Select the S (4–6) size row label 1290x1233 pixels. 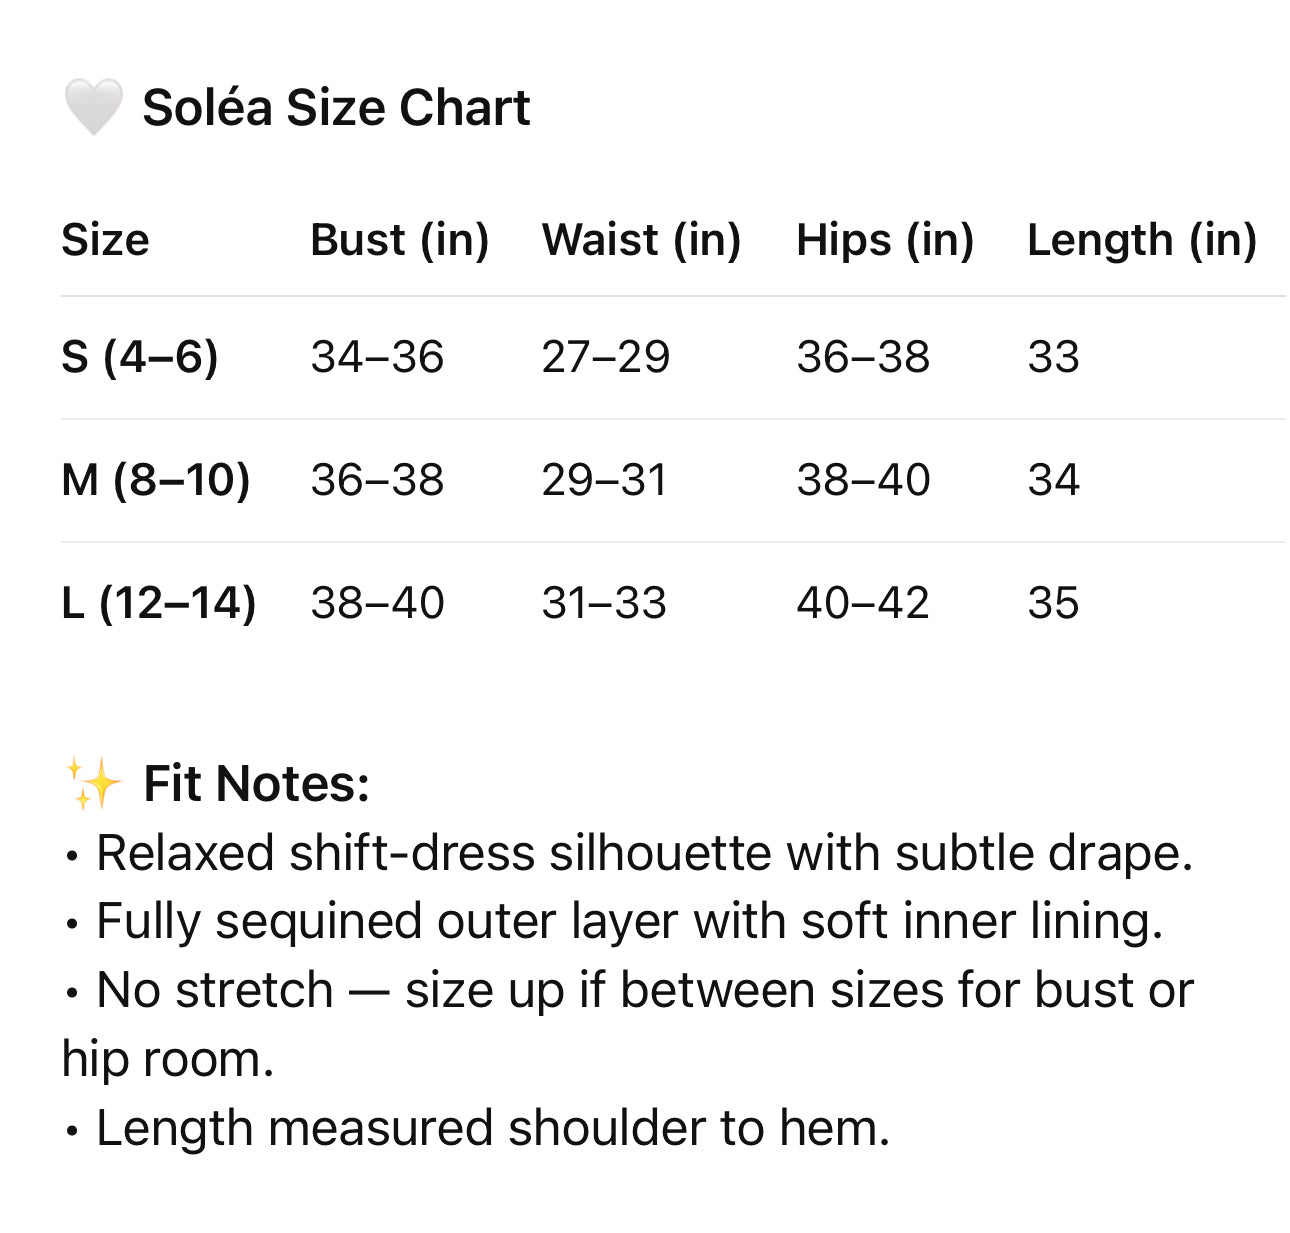[x=139, y=357]
